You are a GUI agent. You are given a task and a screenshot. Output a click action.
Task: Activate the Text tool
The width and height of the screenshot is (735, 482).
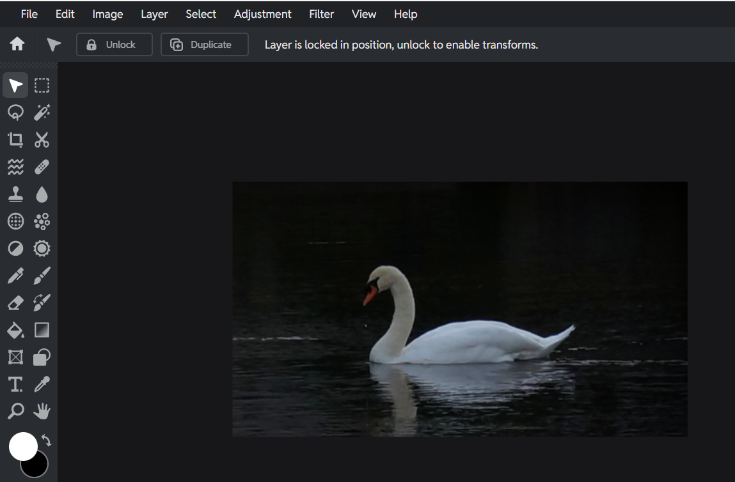(x=16, y=384)
